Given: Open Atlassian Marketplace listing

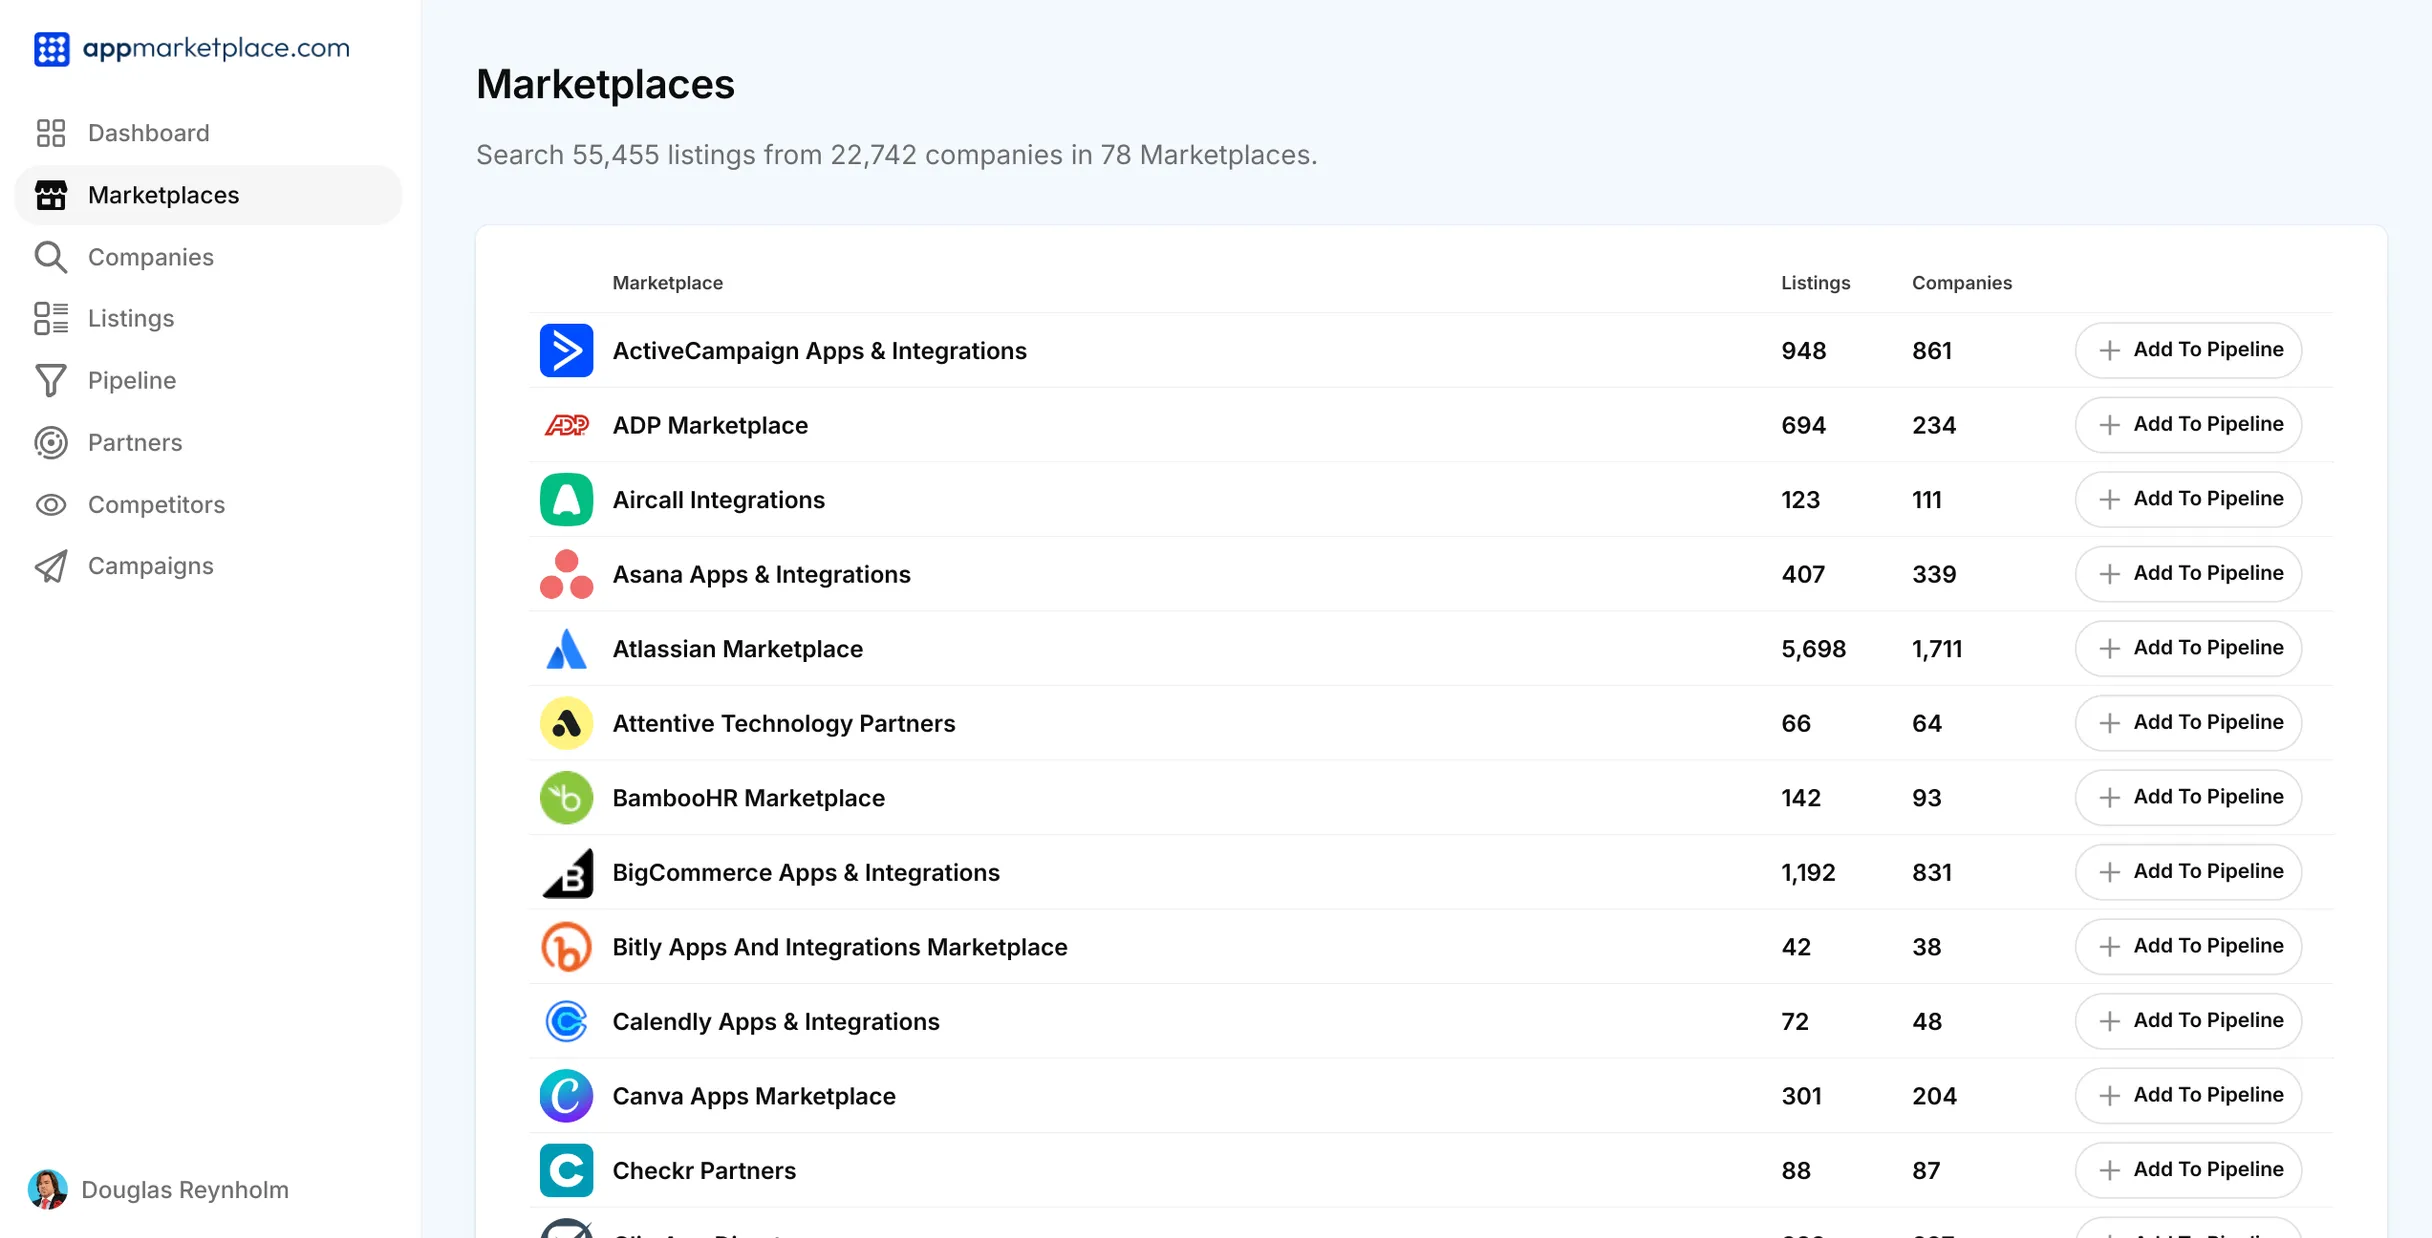Looking at the screenshot, I should point(737,649).
